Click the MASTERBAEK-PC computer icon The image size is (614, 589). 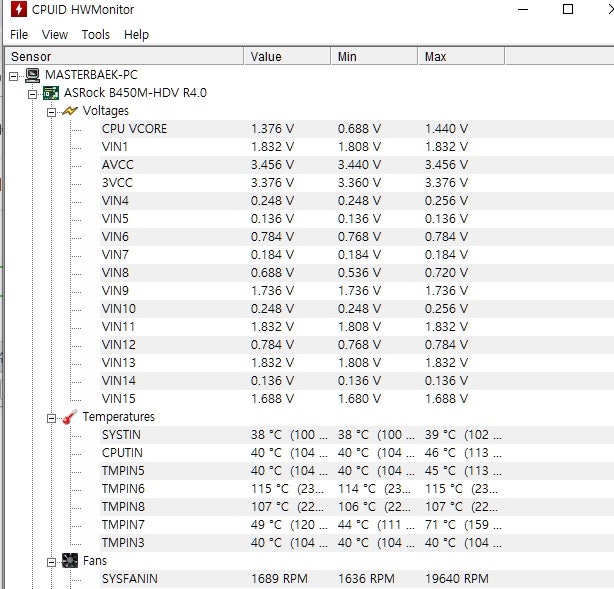pos(31,75)
